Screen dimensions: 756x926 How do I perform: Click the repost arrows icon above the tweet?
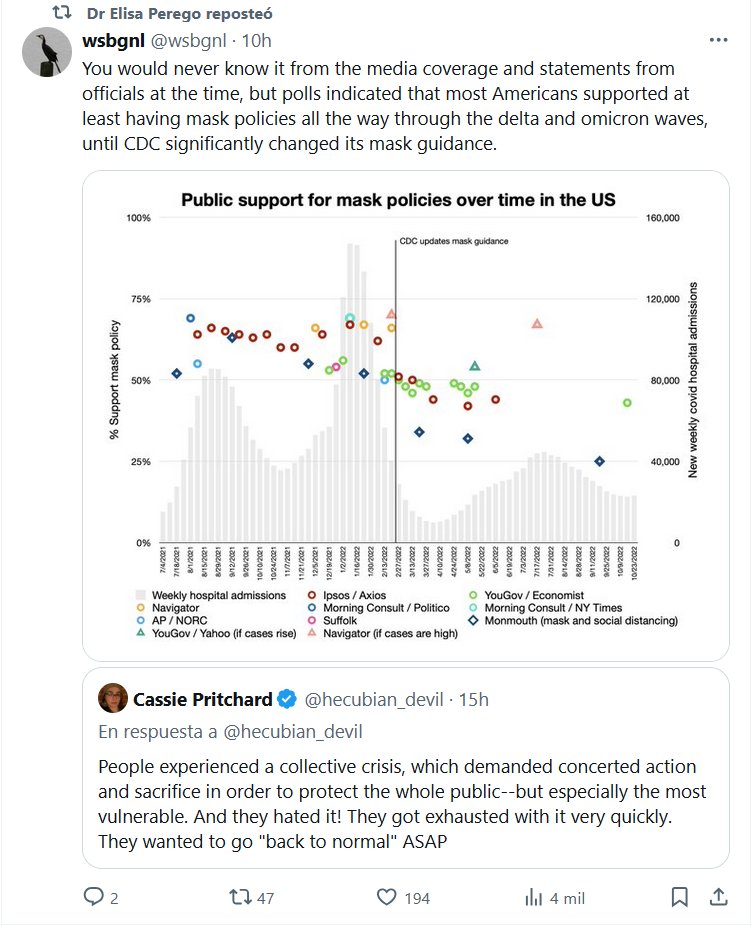(x=62, y=14)
